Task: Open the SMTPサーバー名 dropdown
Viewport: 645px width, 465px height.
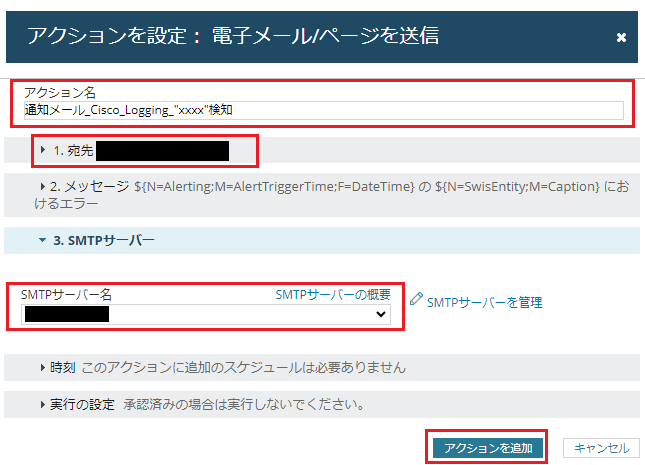Action: tap(206, 314)
